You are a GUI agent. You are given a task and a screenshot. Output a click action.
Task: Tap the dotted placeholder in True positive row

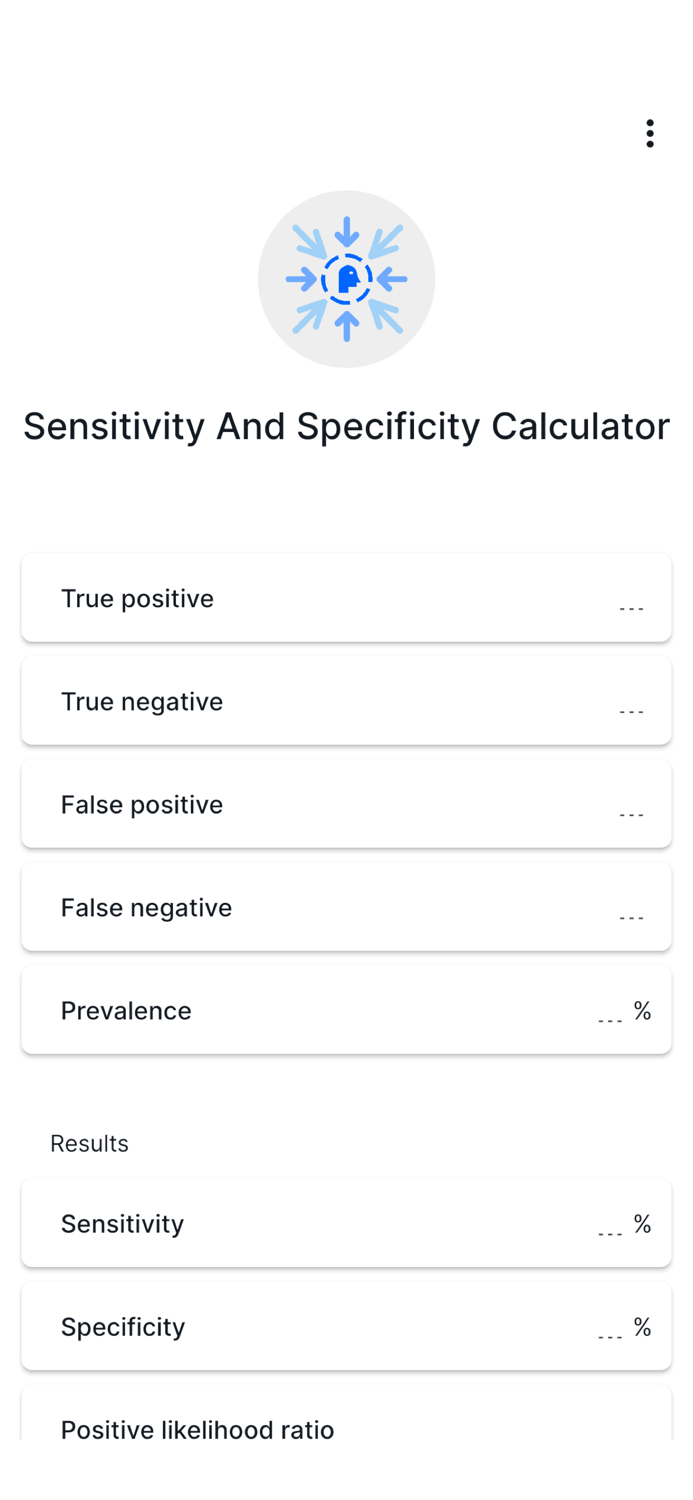(631, 607)
